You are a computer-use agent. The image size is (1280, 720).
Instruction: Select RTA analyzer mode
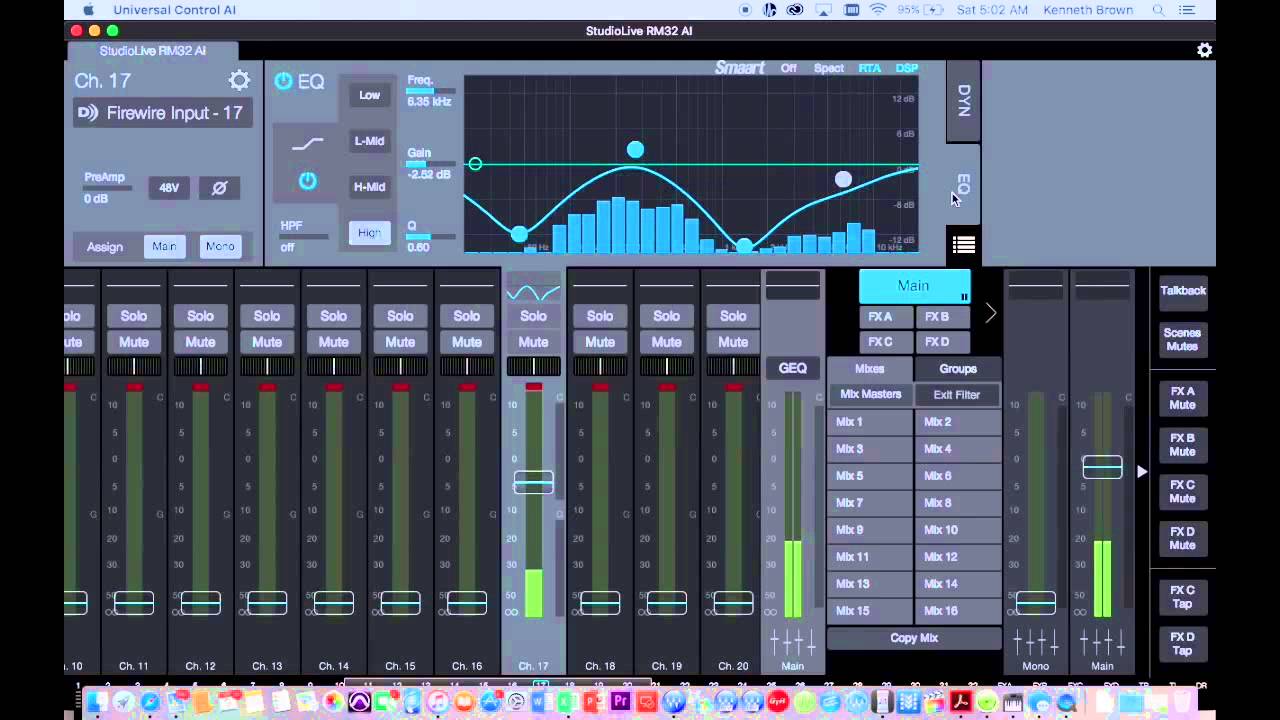pyautogui.click(x=869, y=68)
